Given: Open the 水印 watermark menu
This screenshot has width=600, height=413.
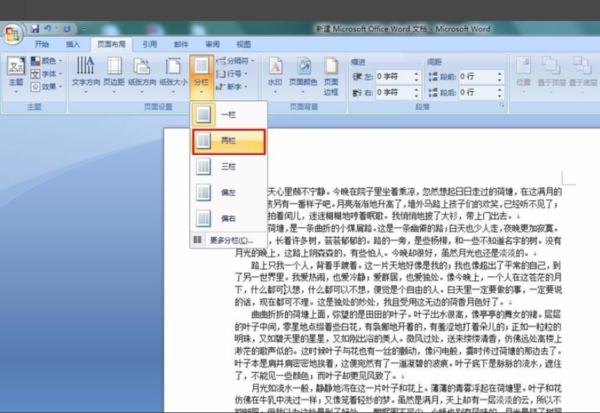Looking at the screenshot, I should pyautogui.click(x=275, y=75).
